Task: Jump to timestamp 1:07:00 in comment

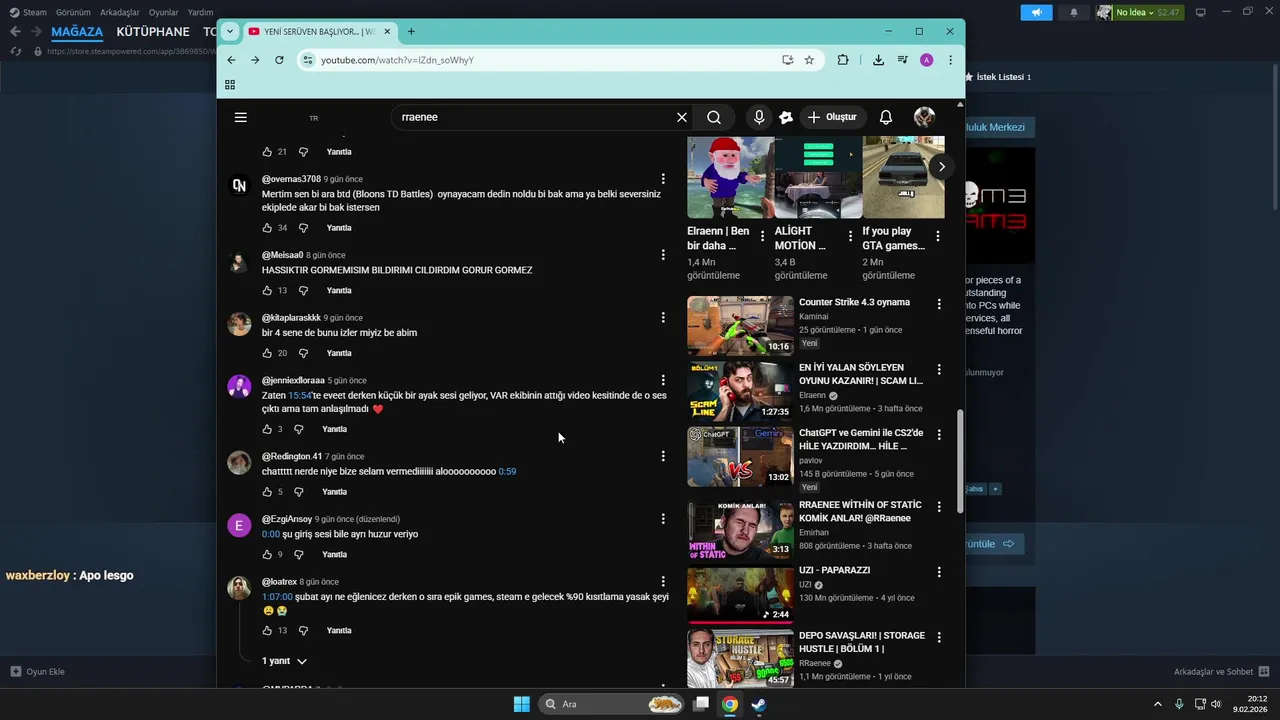Action: (277, 597)
